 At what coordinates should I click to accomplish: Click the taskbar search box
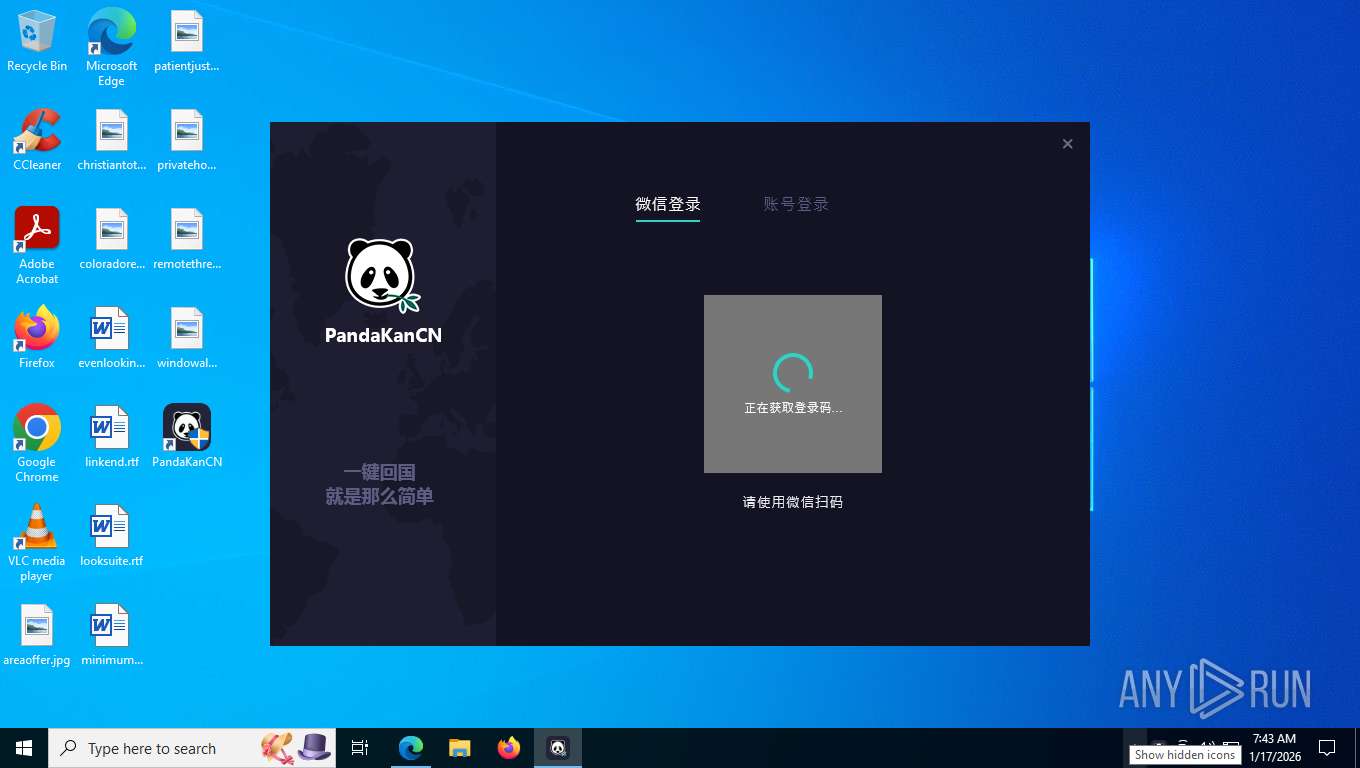[x=192, y=748]
